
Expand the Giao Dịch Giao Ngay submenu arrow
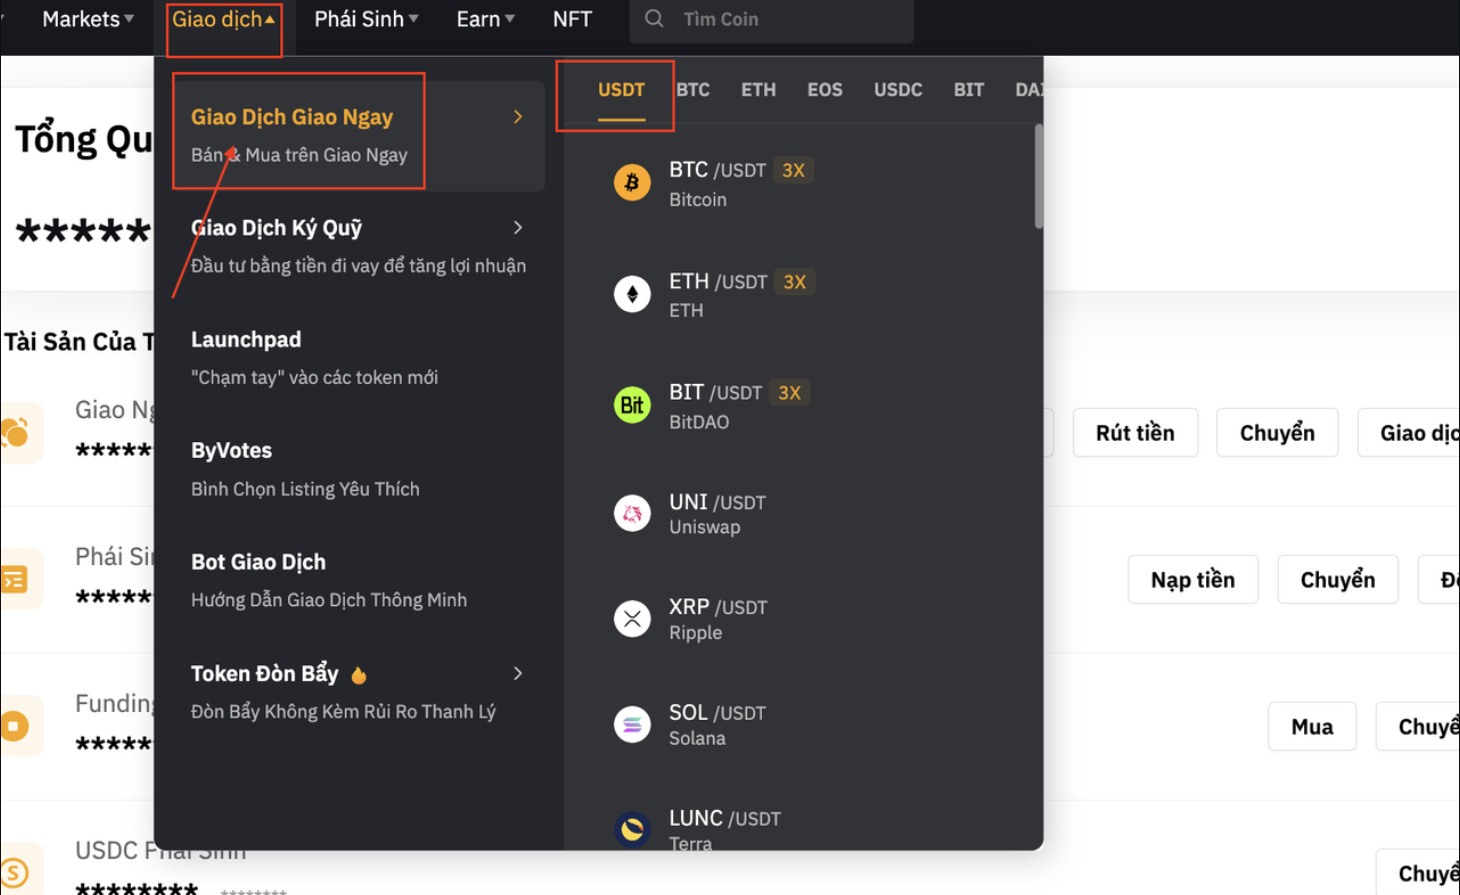(518, 117)
